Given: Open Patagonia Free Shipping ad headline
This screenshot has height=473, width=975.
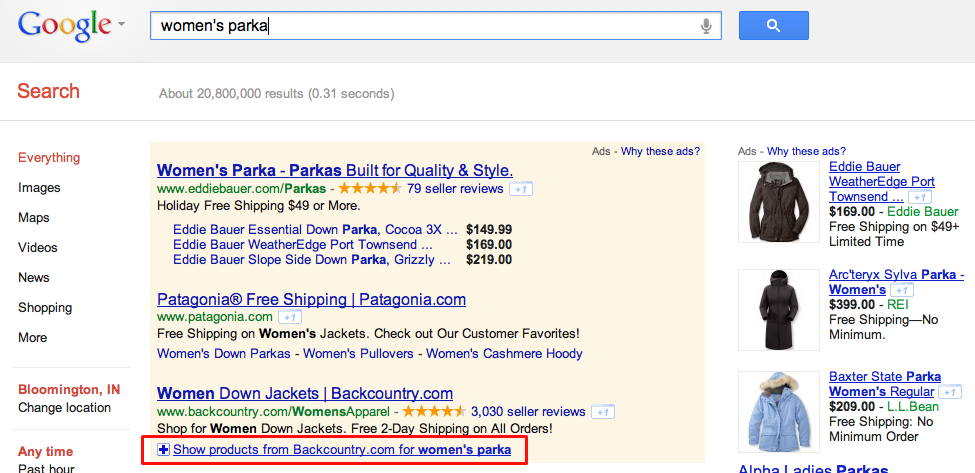Looking at the screenshot, I should [312, 300].
